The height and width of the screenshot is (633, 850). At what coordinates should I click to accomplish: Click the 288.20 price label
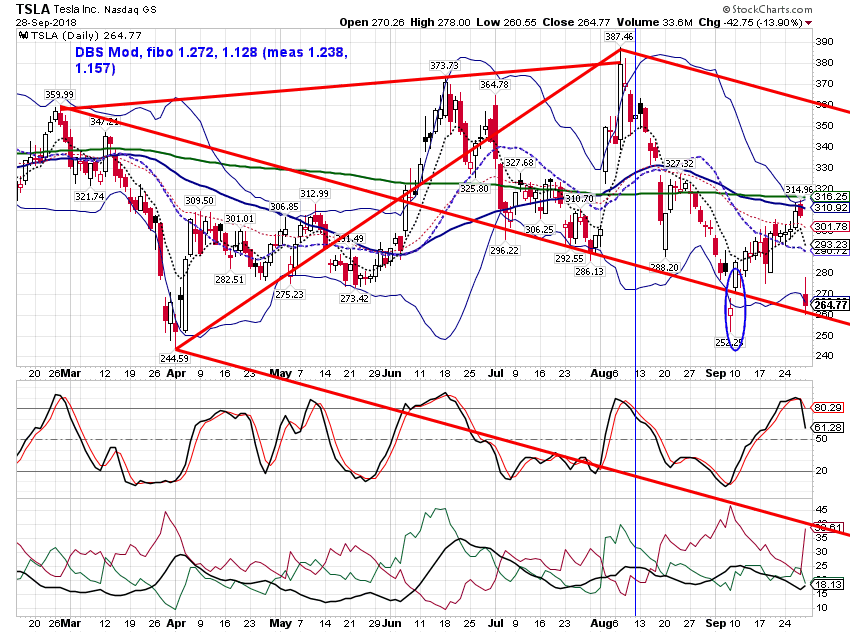pyautogui.click(x=665, y=267)
